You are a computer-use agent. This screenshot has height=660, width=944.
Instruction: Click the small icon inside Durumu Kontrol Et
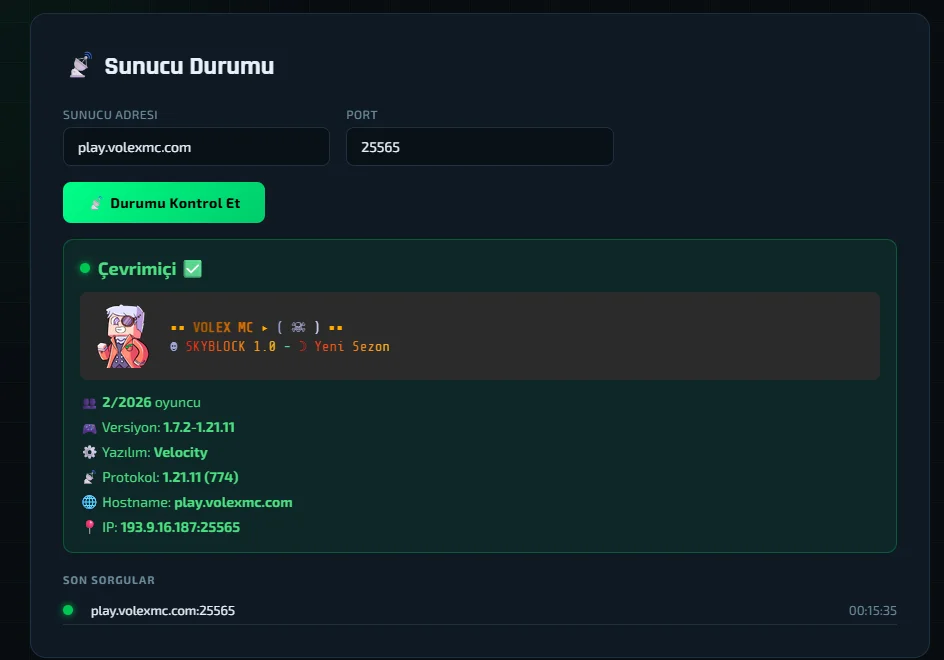click(x=96, y=203)
